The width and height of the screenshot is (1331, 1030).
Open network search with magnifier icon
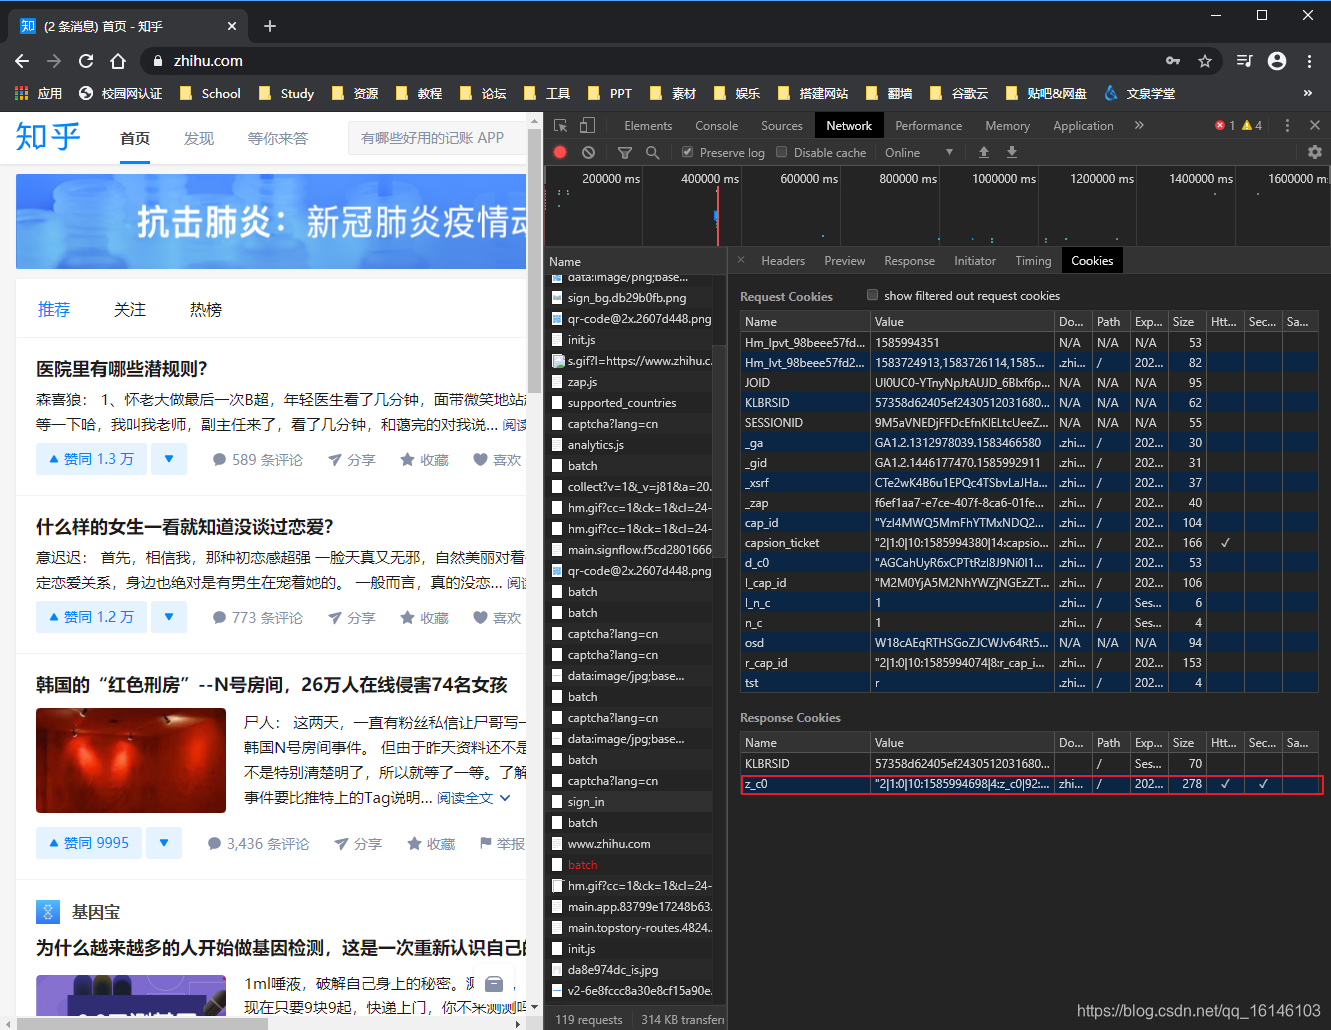coord(652,152)
